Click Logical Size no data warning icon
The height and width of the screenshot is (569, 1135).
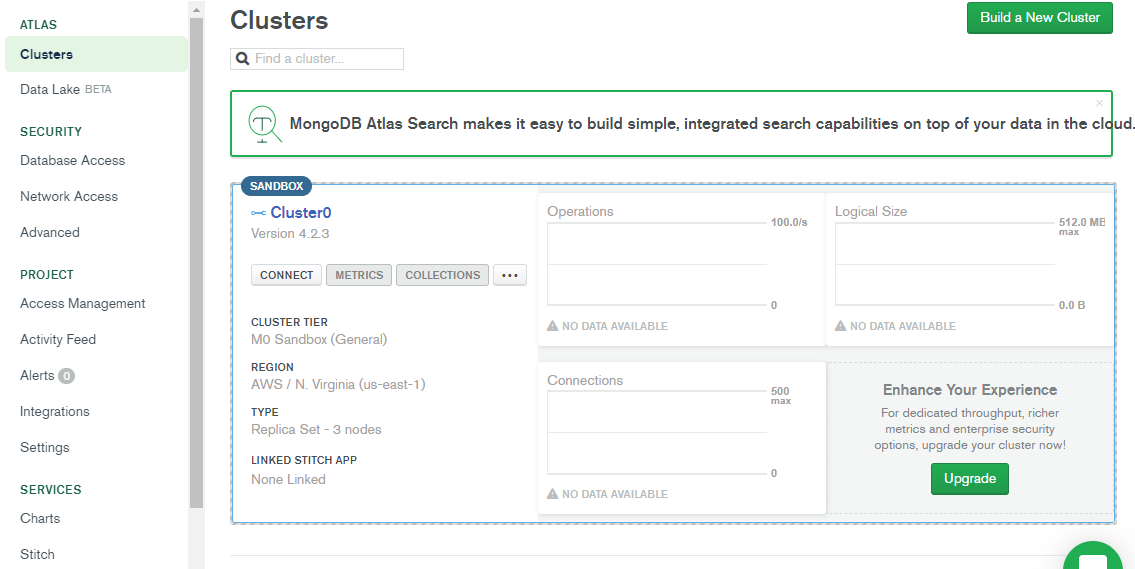[840, 326]
